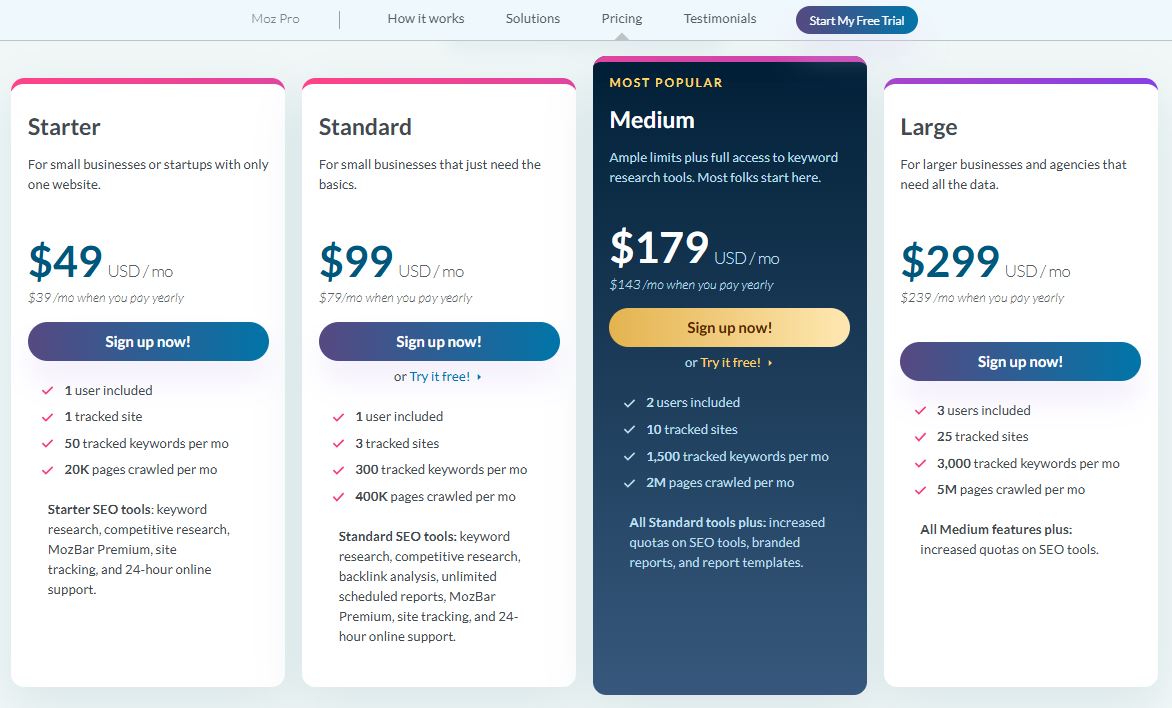Click checkmark next to 300 tracked keywords

[338, 470]
